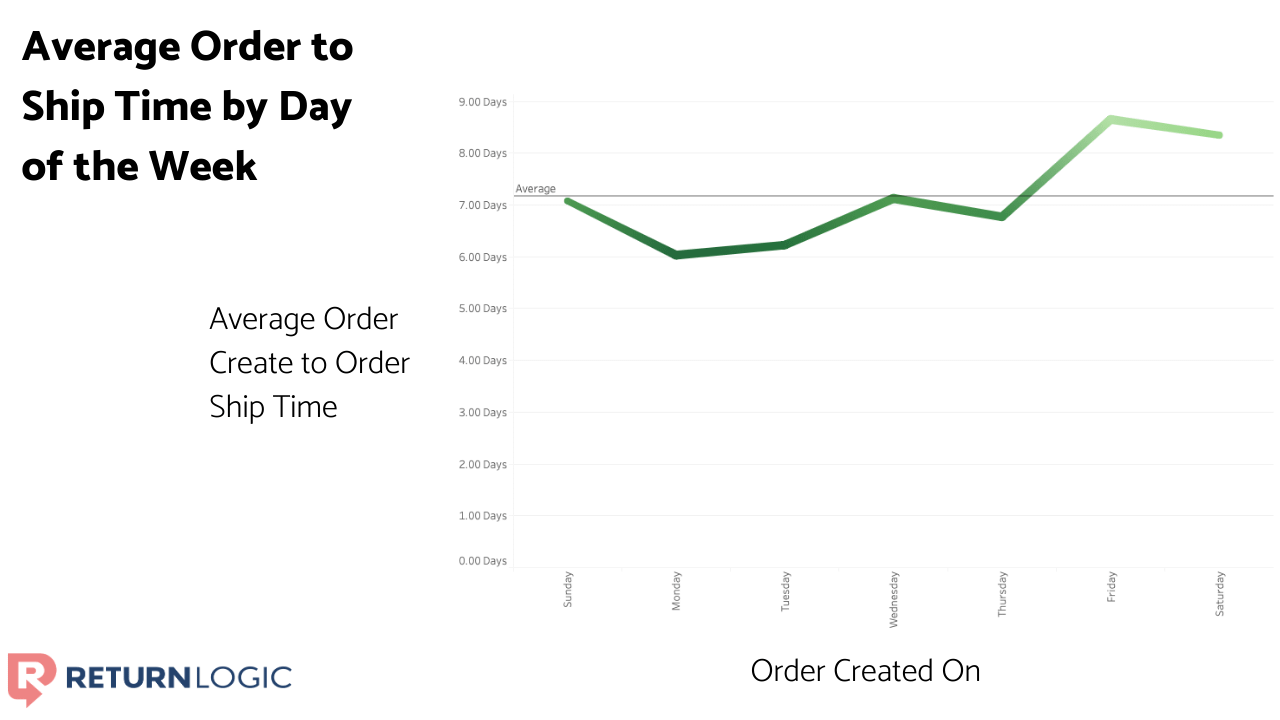Click the ReturnLogic logo icon
Screen dimensions: 1280x720
[x=31, y=678]
